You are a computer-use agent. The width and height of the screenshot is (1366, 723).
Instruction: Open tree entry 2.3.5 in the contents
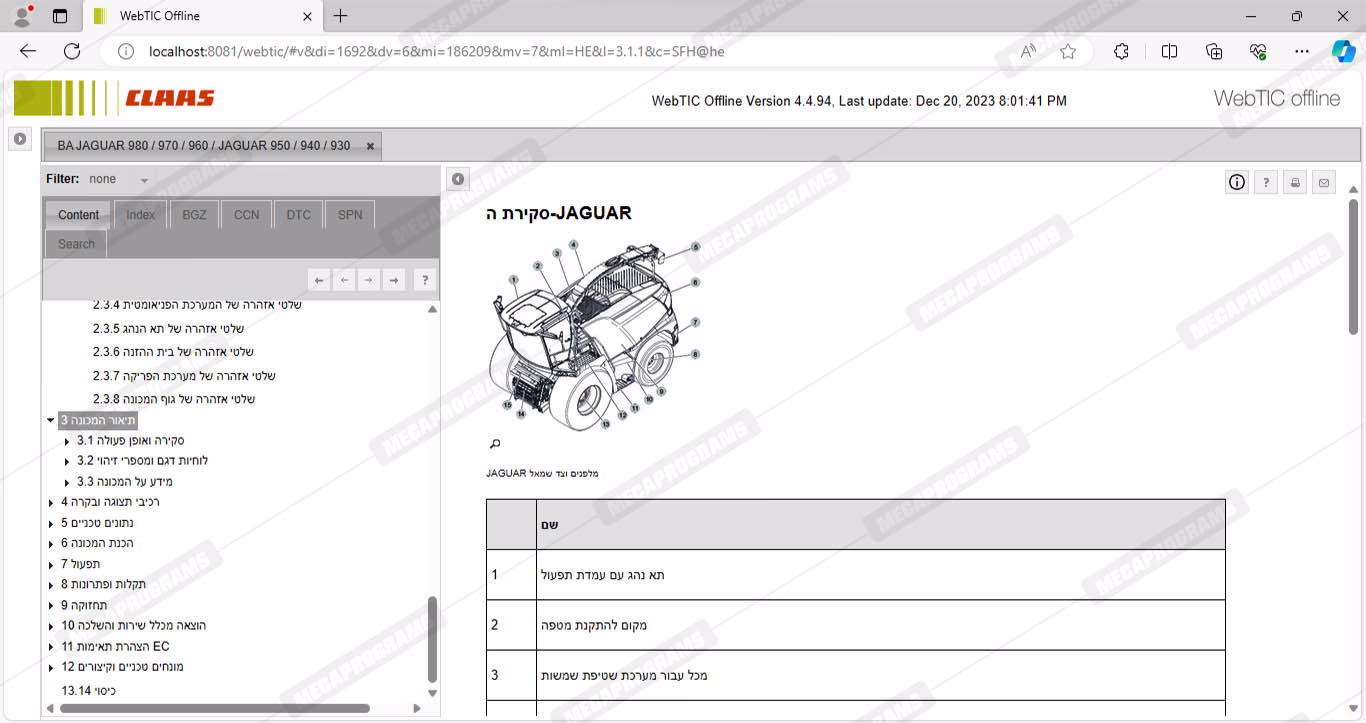click(x=168, y=328)
